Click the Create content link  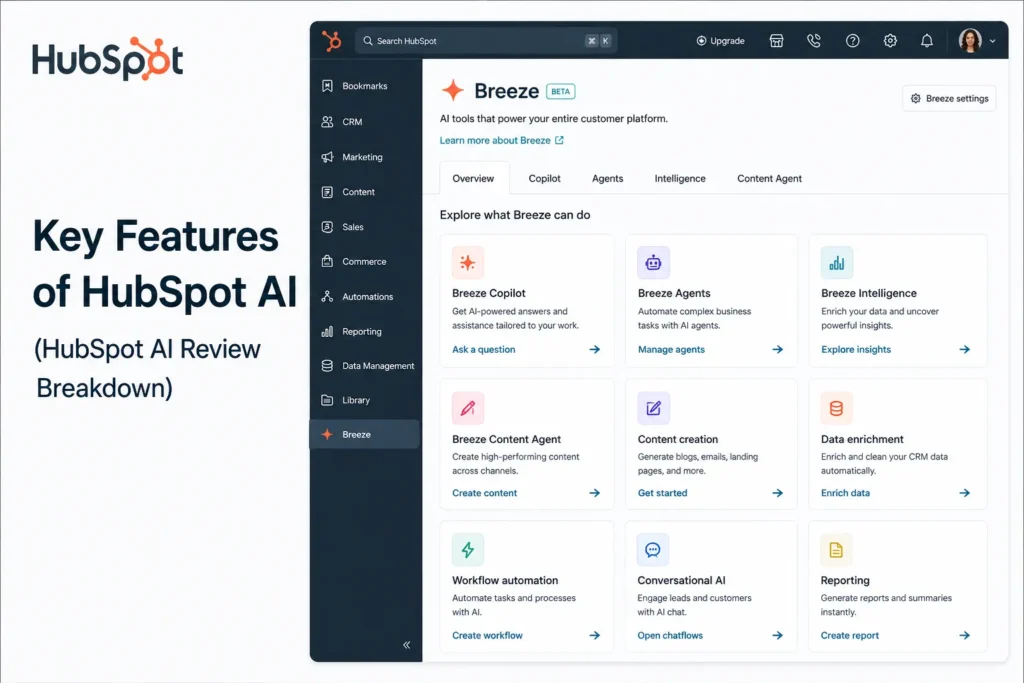coord(485,493)
